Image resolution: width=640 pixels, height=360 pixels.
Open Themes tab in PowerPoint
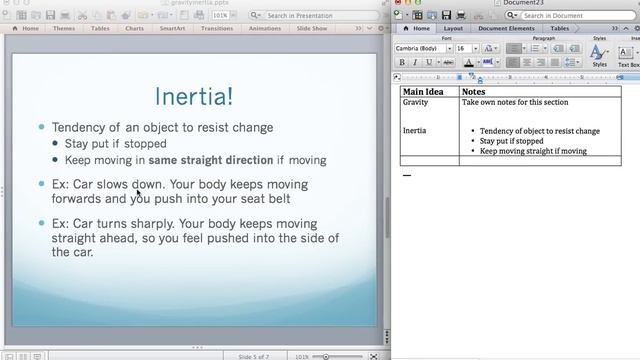(64, 28)
